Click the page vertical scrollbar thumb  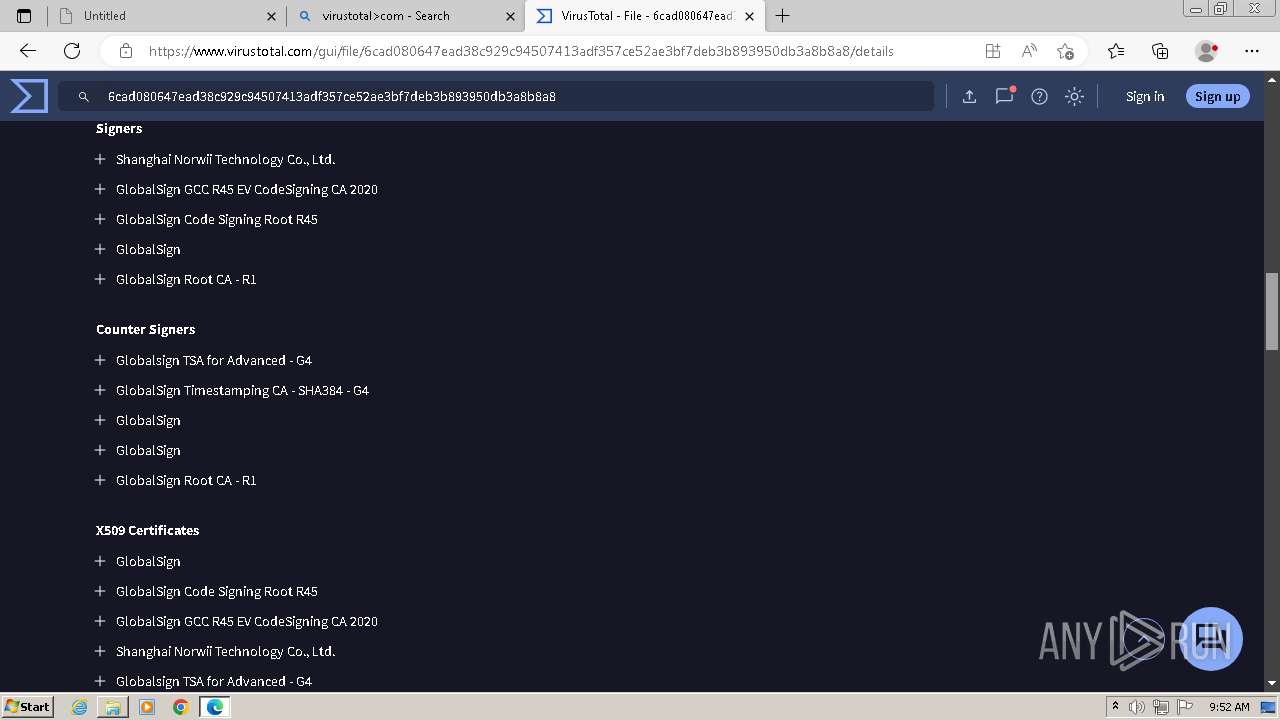click(x=1272, y=311)
